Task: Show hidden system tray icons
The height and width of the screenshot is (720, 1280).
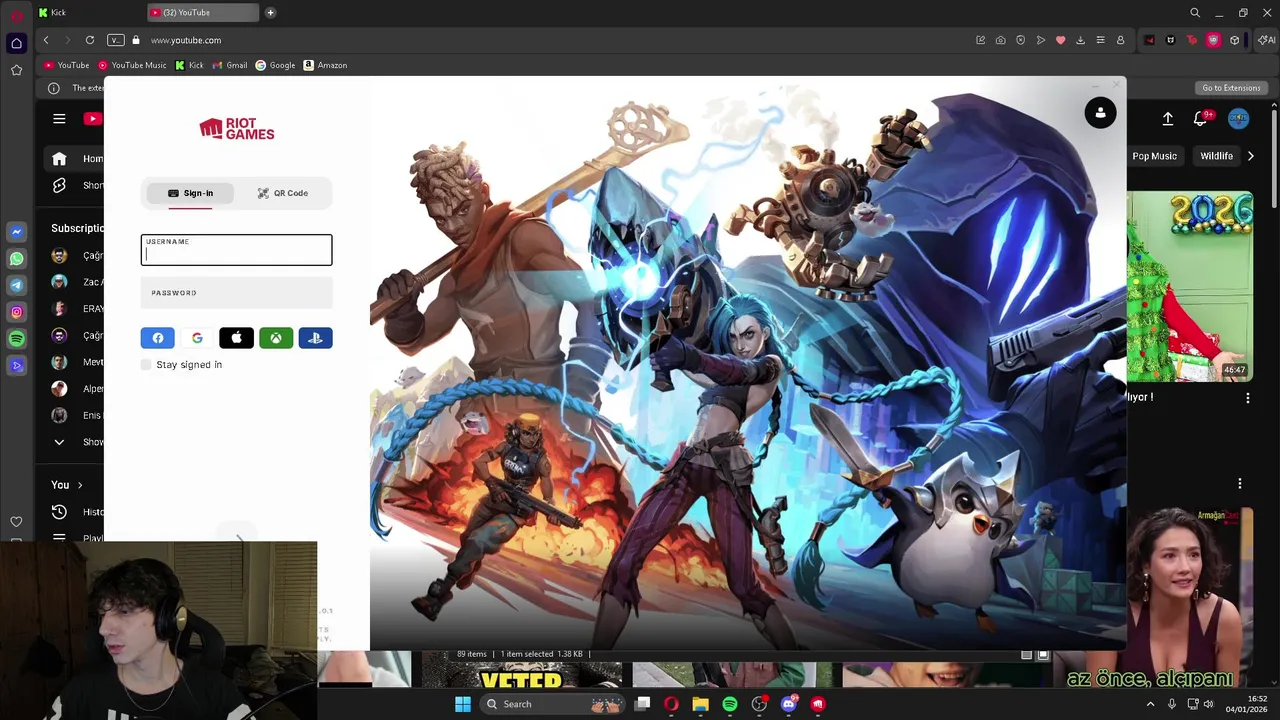Action: [x=1150, y=704]
